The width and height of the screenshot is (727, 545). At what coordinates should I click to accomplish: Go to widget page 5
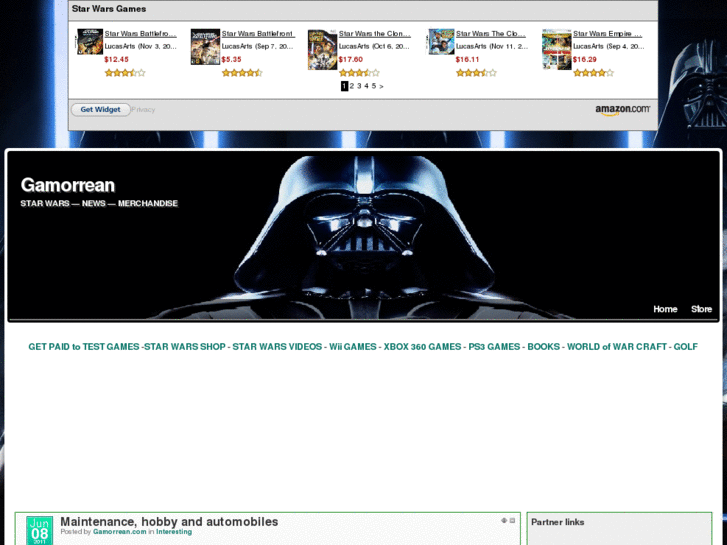pyautogui.click(x=374, y=86)
